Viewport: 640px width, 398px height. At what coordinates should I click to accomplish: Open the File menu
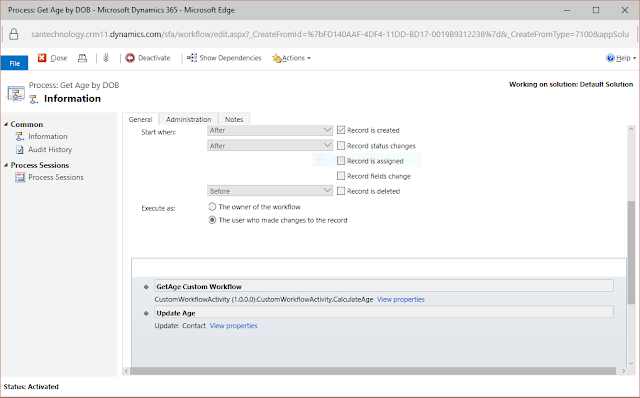click(14, 63)
